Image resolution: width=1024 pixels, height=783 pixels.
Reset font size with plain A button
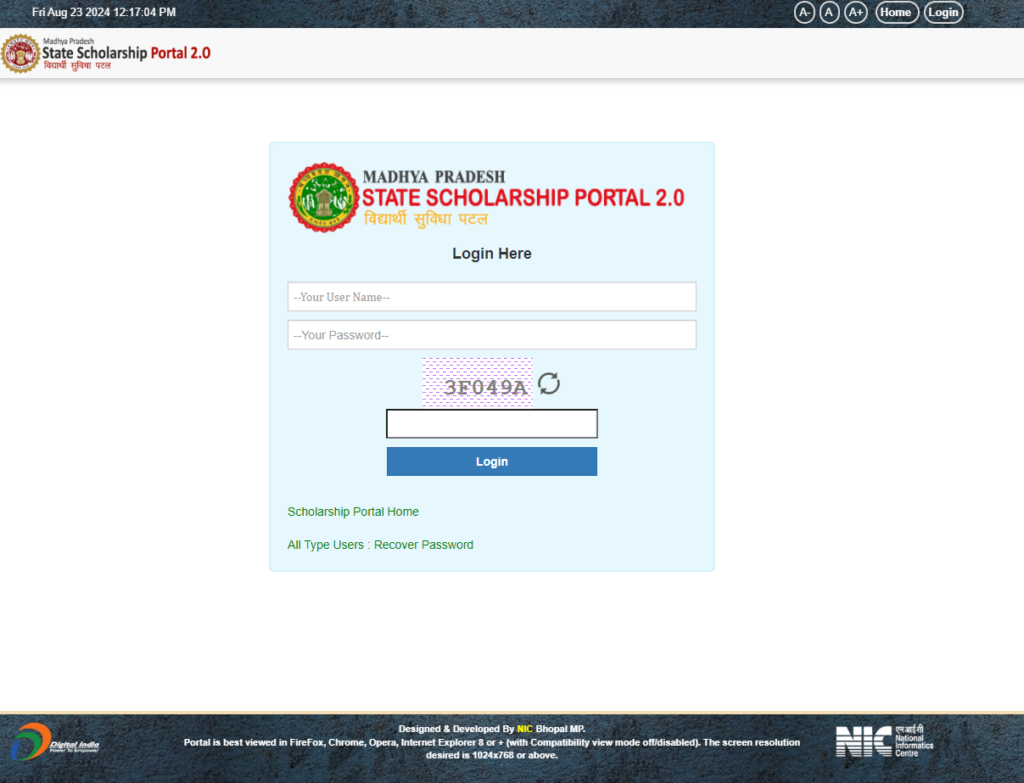pos(829,12)
